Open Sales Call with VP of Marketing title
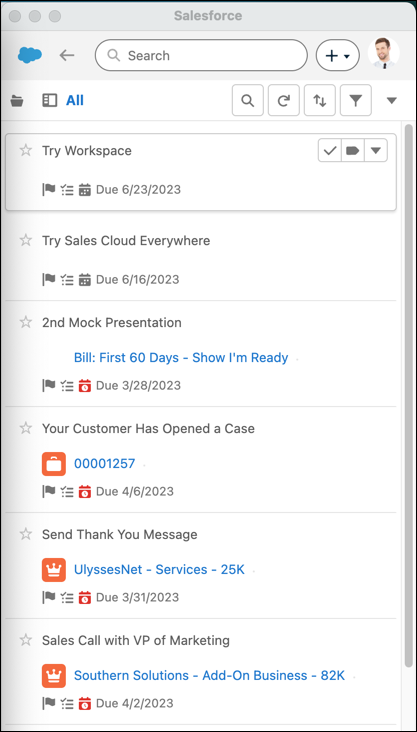 (x=136, y=640)
